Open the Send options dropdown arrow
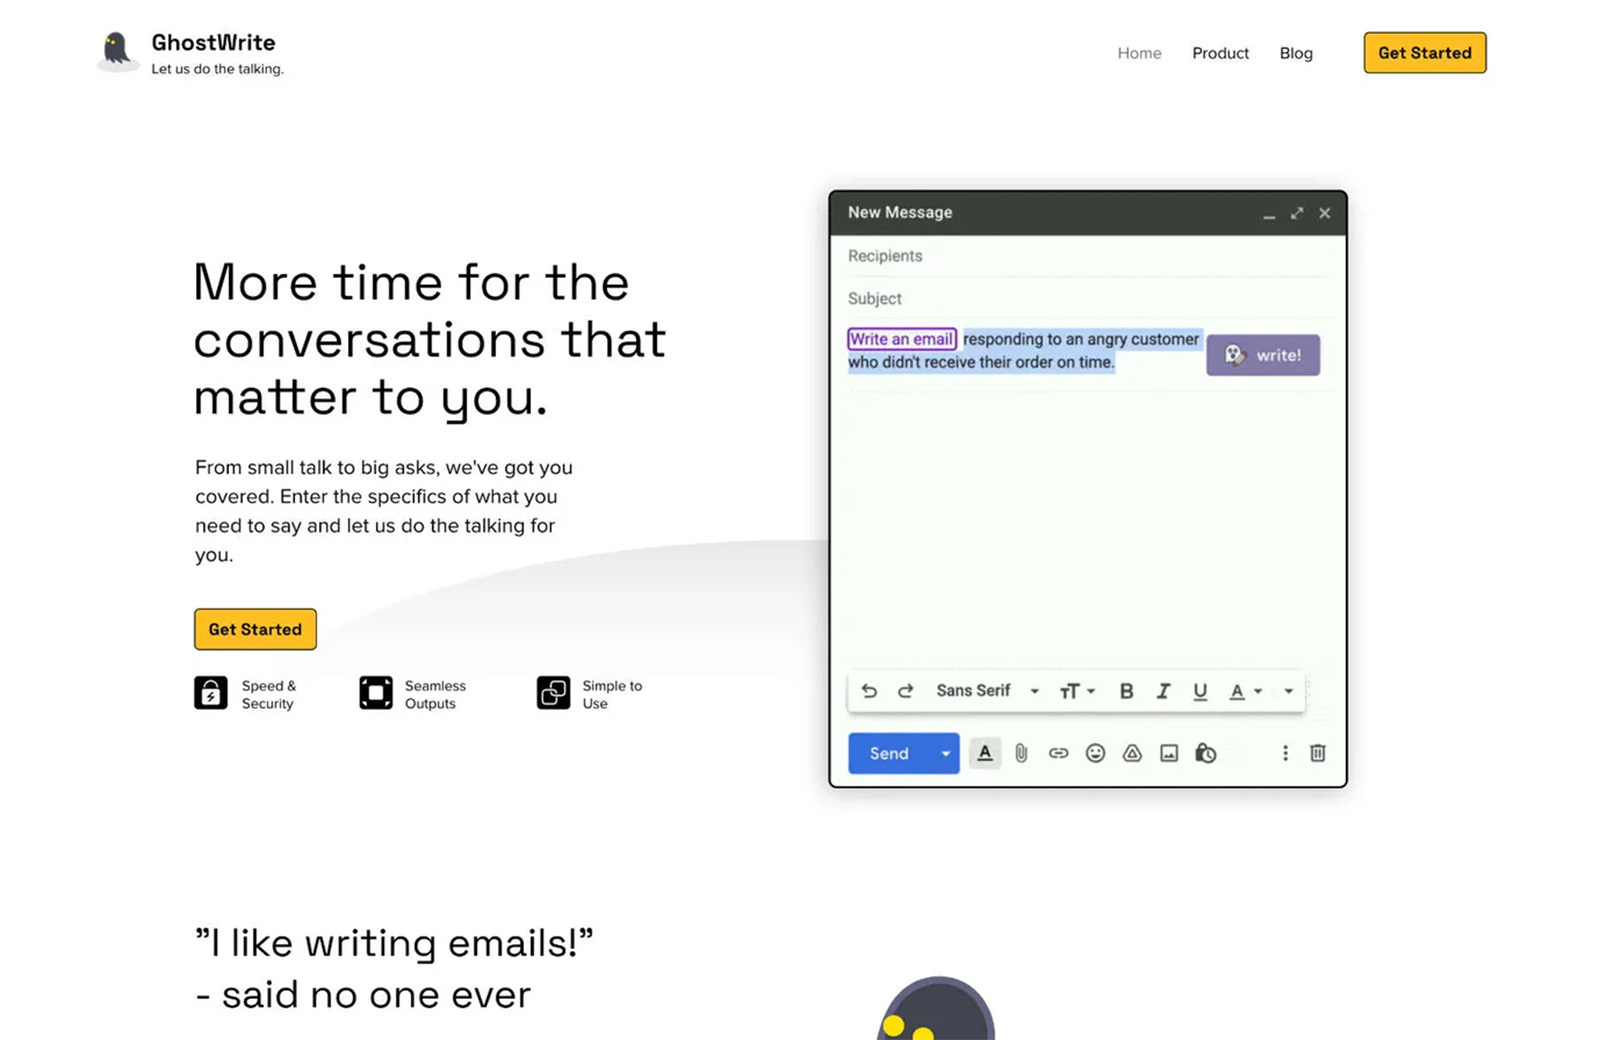Image resolution: width=1600 pixels, height=1040 pixels. click(945, 753)
